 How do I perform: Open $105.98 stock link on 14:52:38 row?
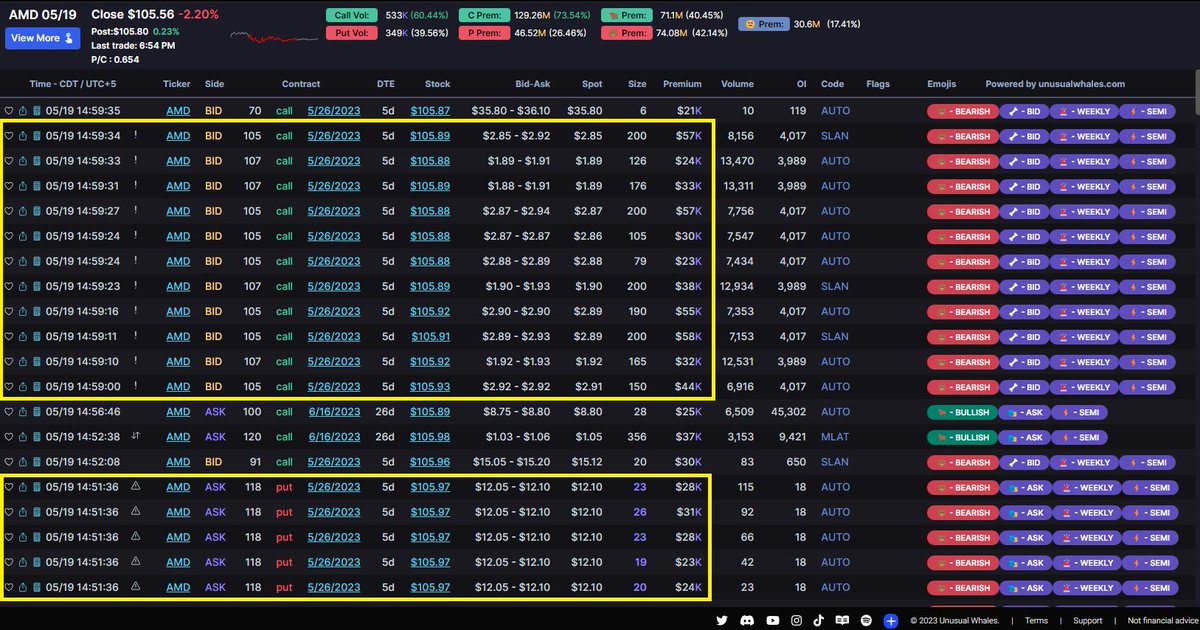pos(430,437)
